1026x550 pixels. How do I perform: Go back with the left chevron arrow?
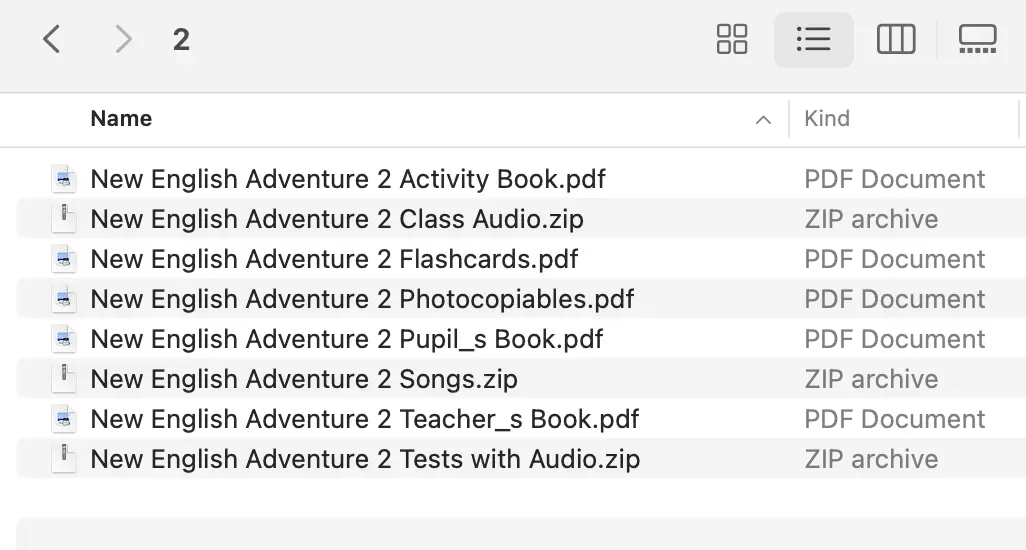pos(52,39)
